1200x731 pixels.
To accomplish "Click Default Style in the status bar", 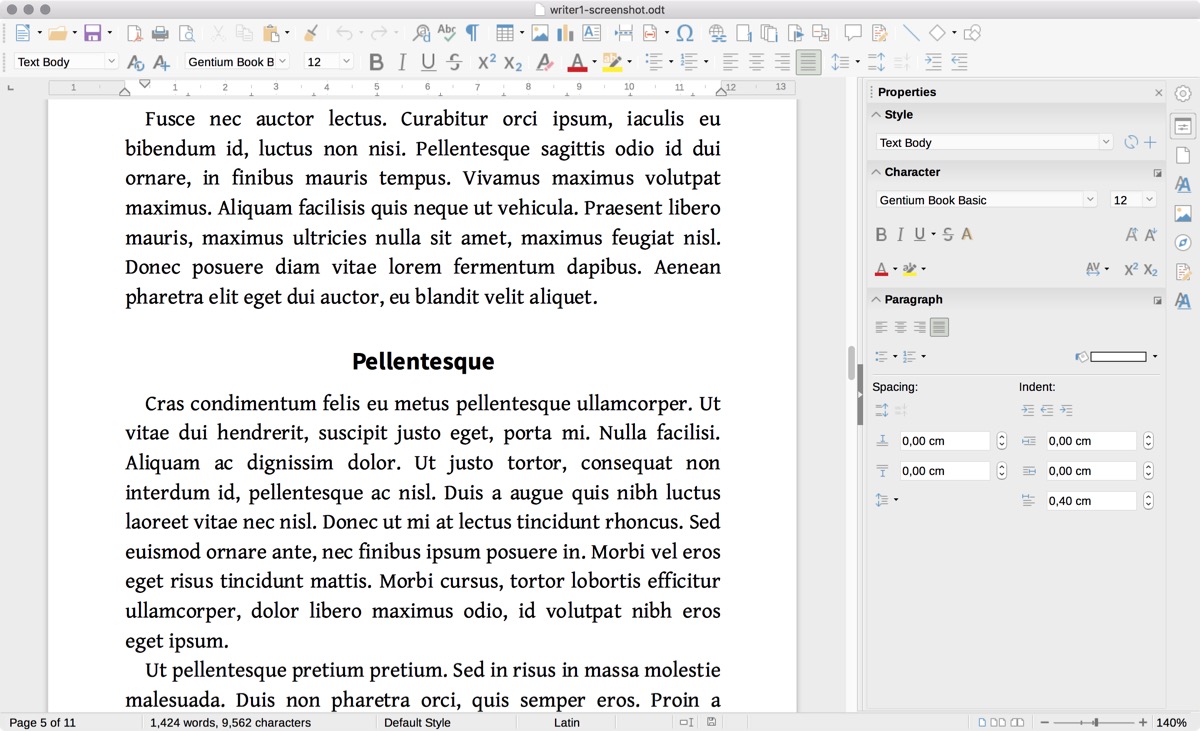I will (x=417, y=722).
